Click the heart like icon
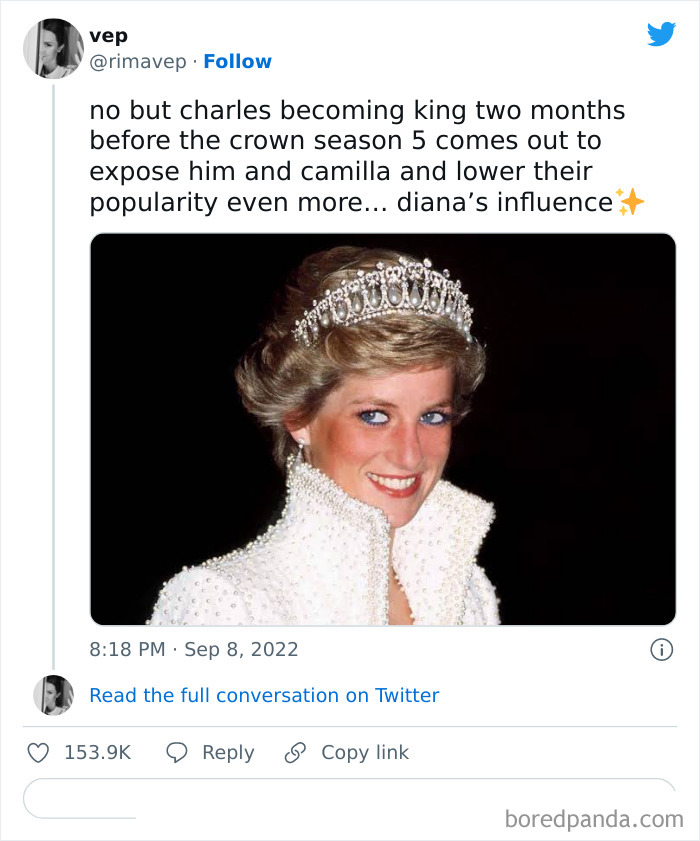 coord(38,753)
